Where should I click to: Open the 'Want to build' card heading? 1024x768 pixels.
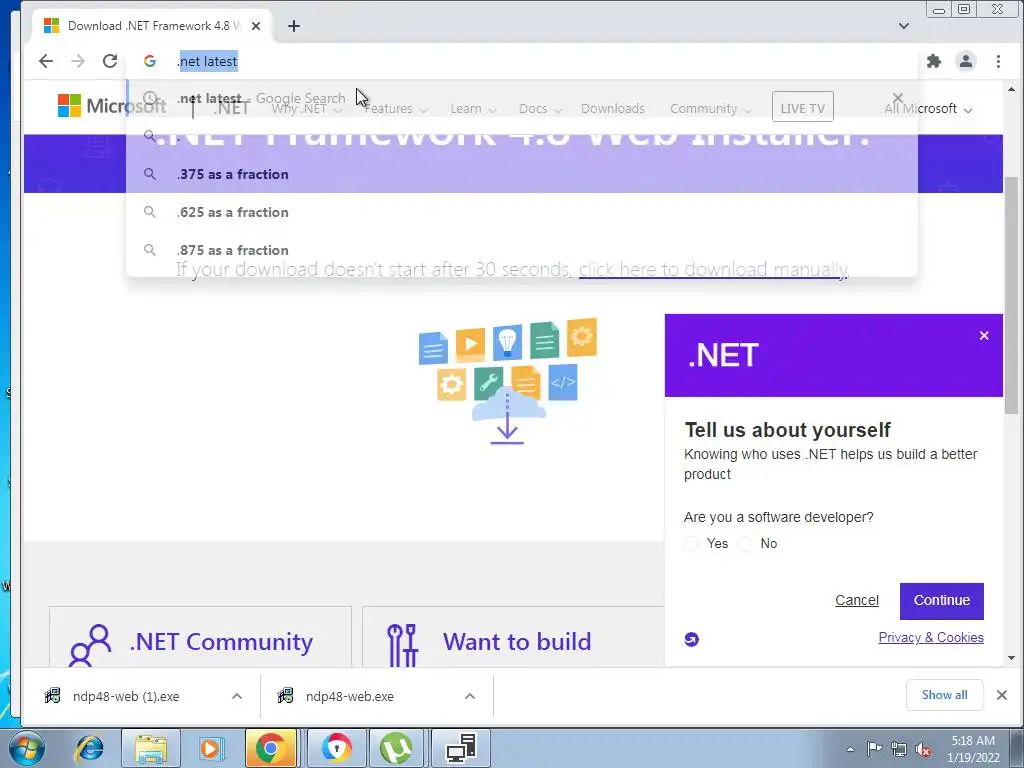click(x=517, y=642)
